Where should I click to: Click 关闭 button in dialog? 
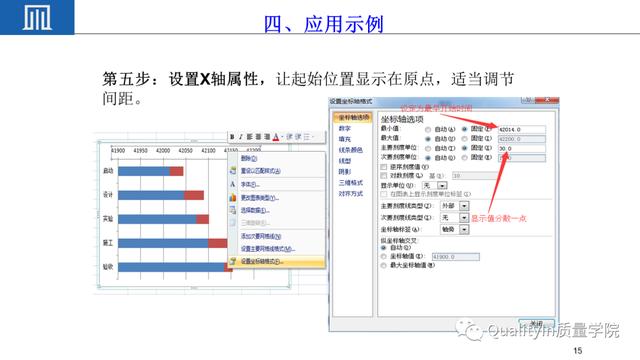point(536,323)
